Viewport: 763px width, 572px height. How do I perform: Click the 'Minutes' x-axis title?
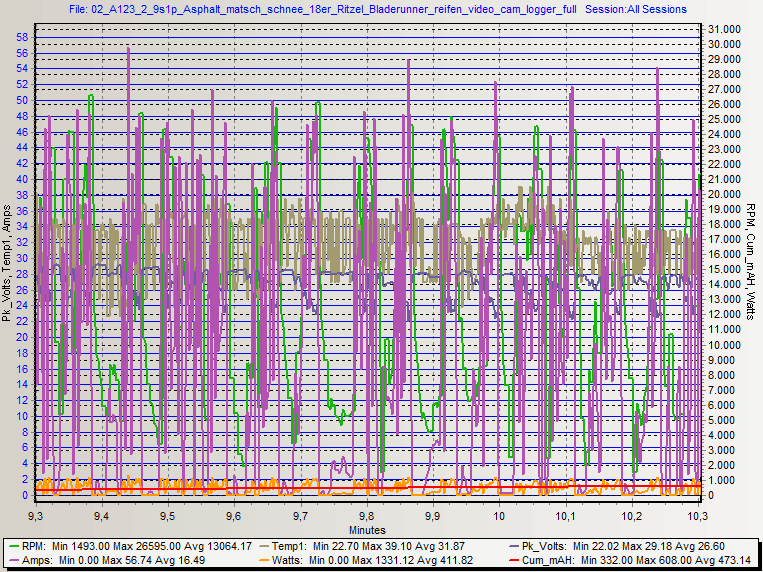[367, 529]
